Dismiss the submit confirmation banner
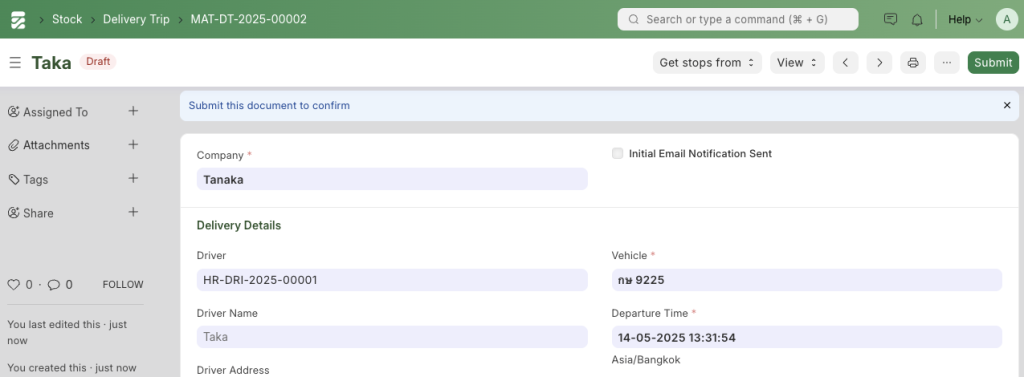 [1007, 105]
